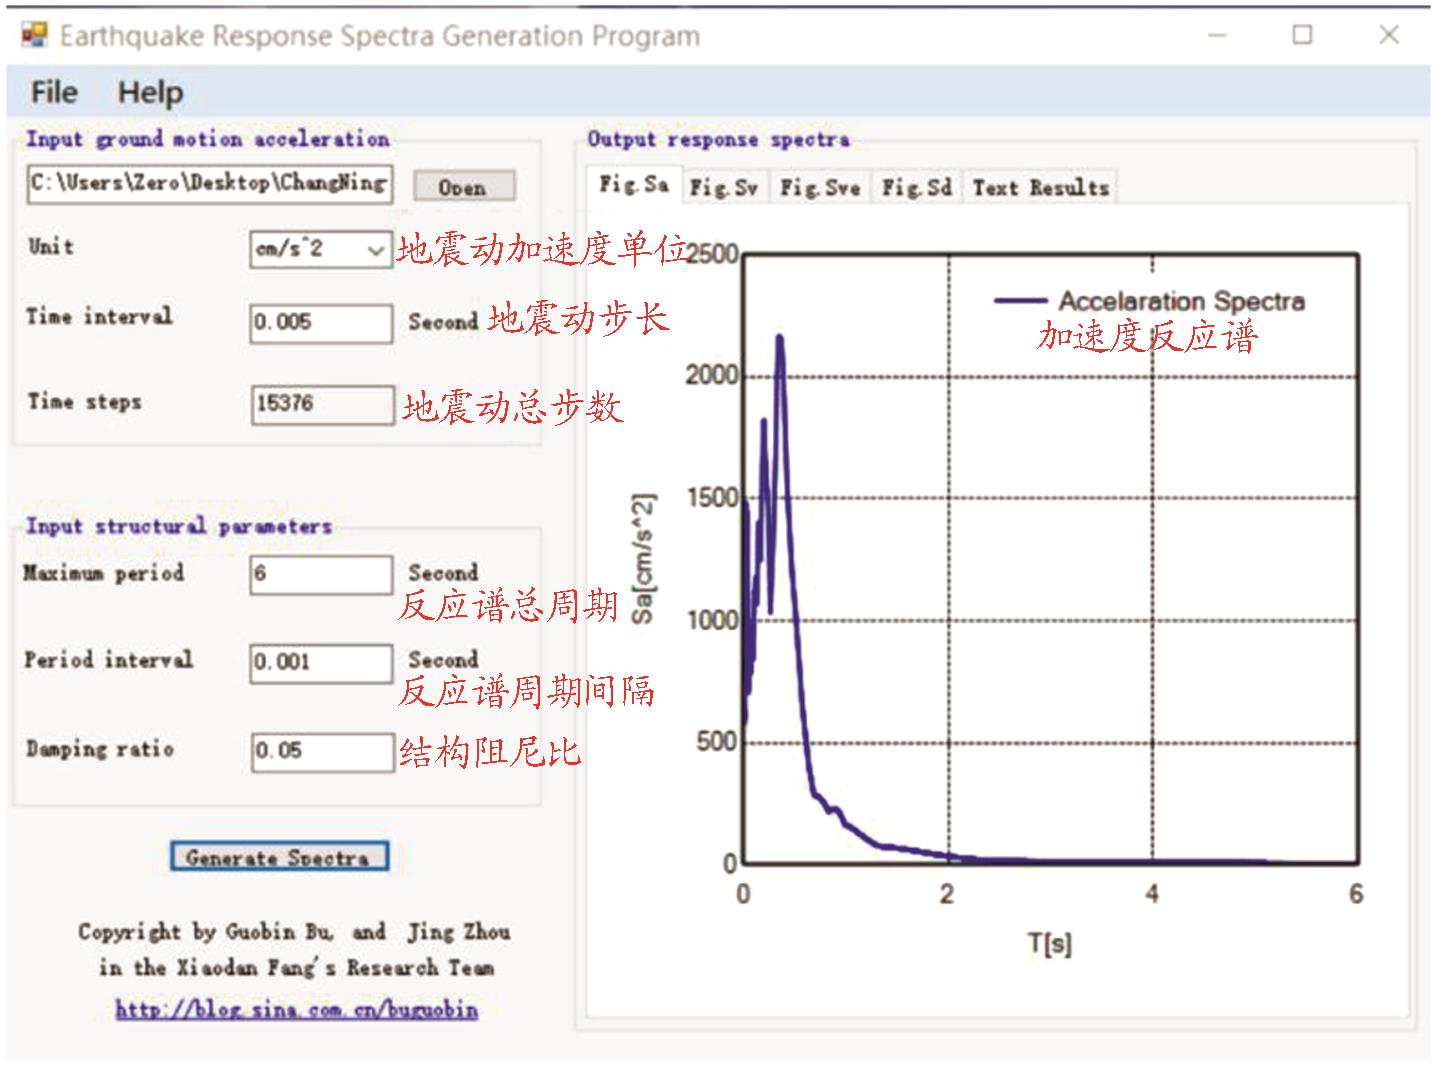Image resolution: width=1435 pixels, height=1065 pixels.
Task: Switch to the Fig.Sa tab
Action: 633,185
